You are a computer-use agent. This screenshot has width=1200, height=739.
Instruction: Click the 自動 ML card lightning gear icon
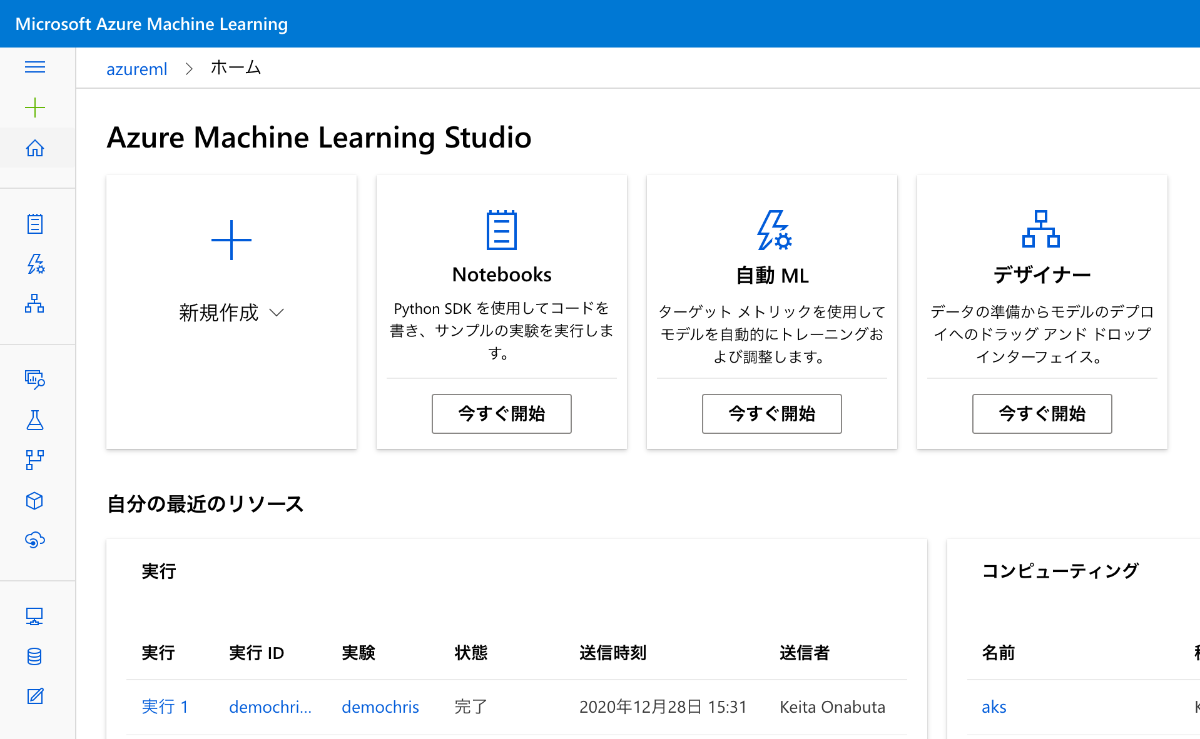(772, 230)
